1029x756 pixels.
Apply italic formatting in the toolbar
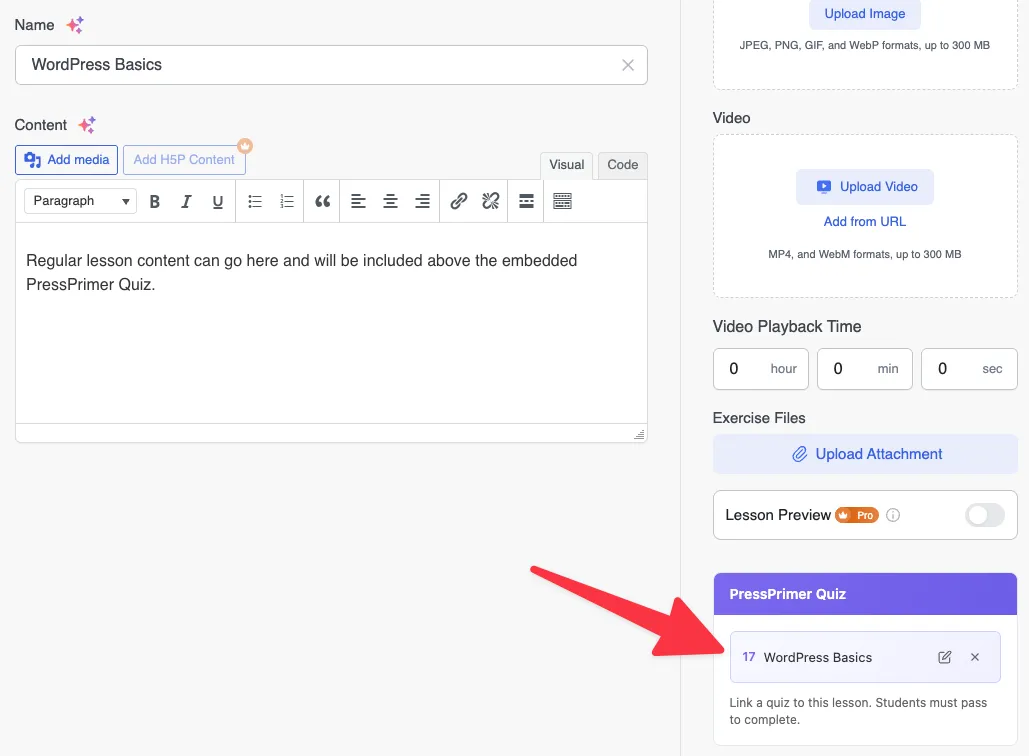pyautogui.click(x=186, y=201)
